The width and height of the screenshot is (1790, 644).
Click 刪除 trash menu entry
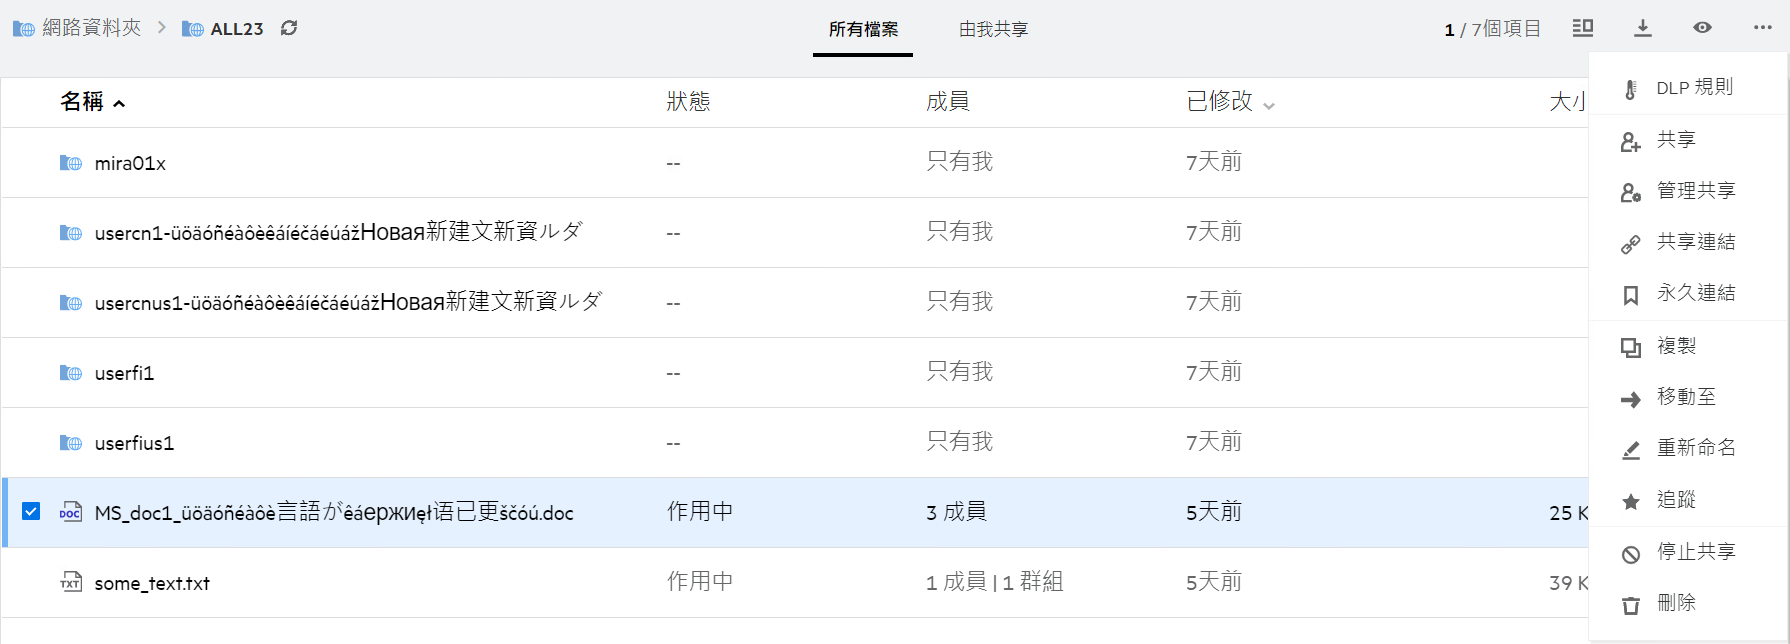(x=1676, y=603)
